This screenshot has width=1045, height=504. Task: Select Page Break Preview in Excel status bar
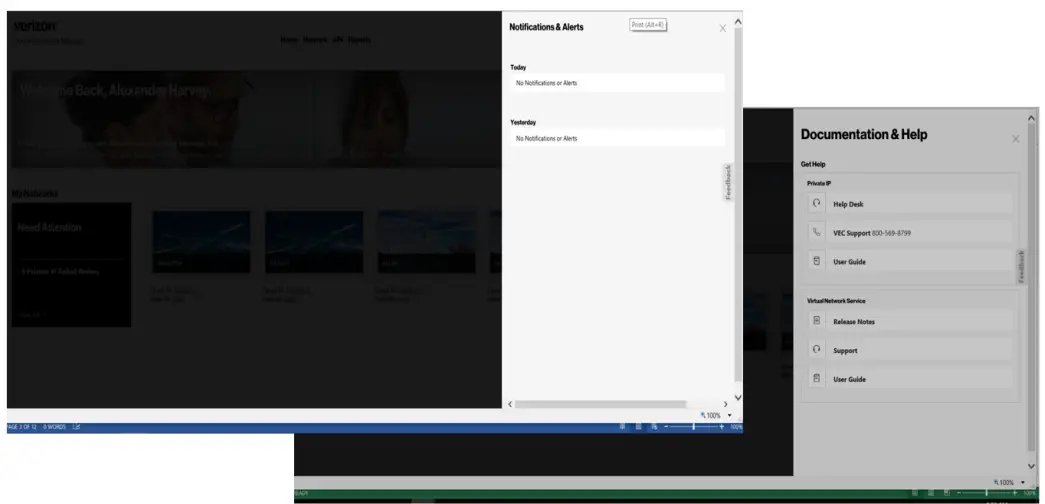click(946, 493)
